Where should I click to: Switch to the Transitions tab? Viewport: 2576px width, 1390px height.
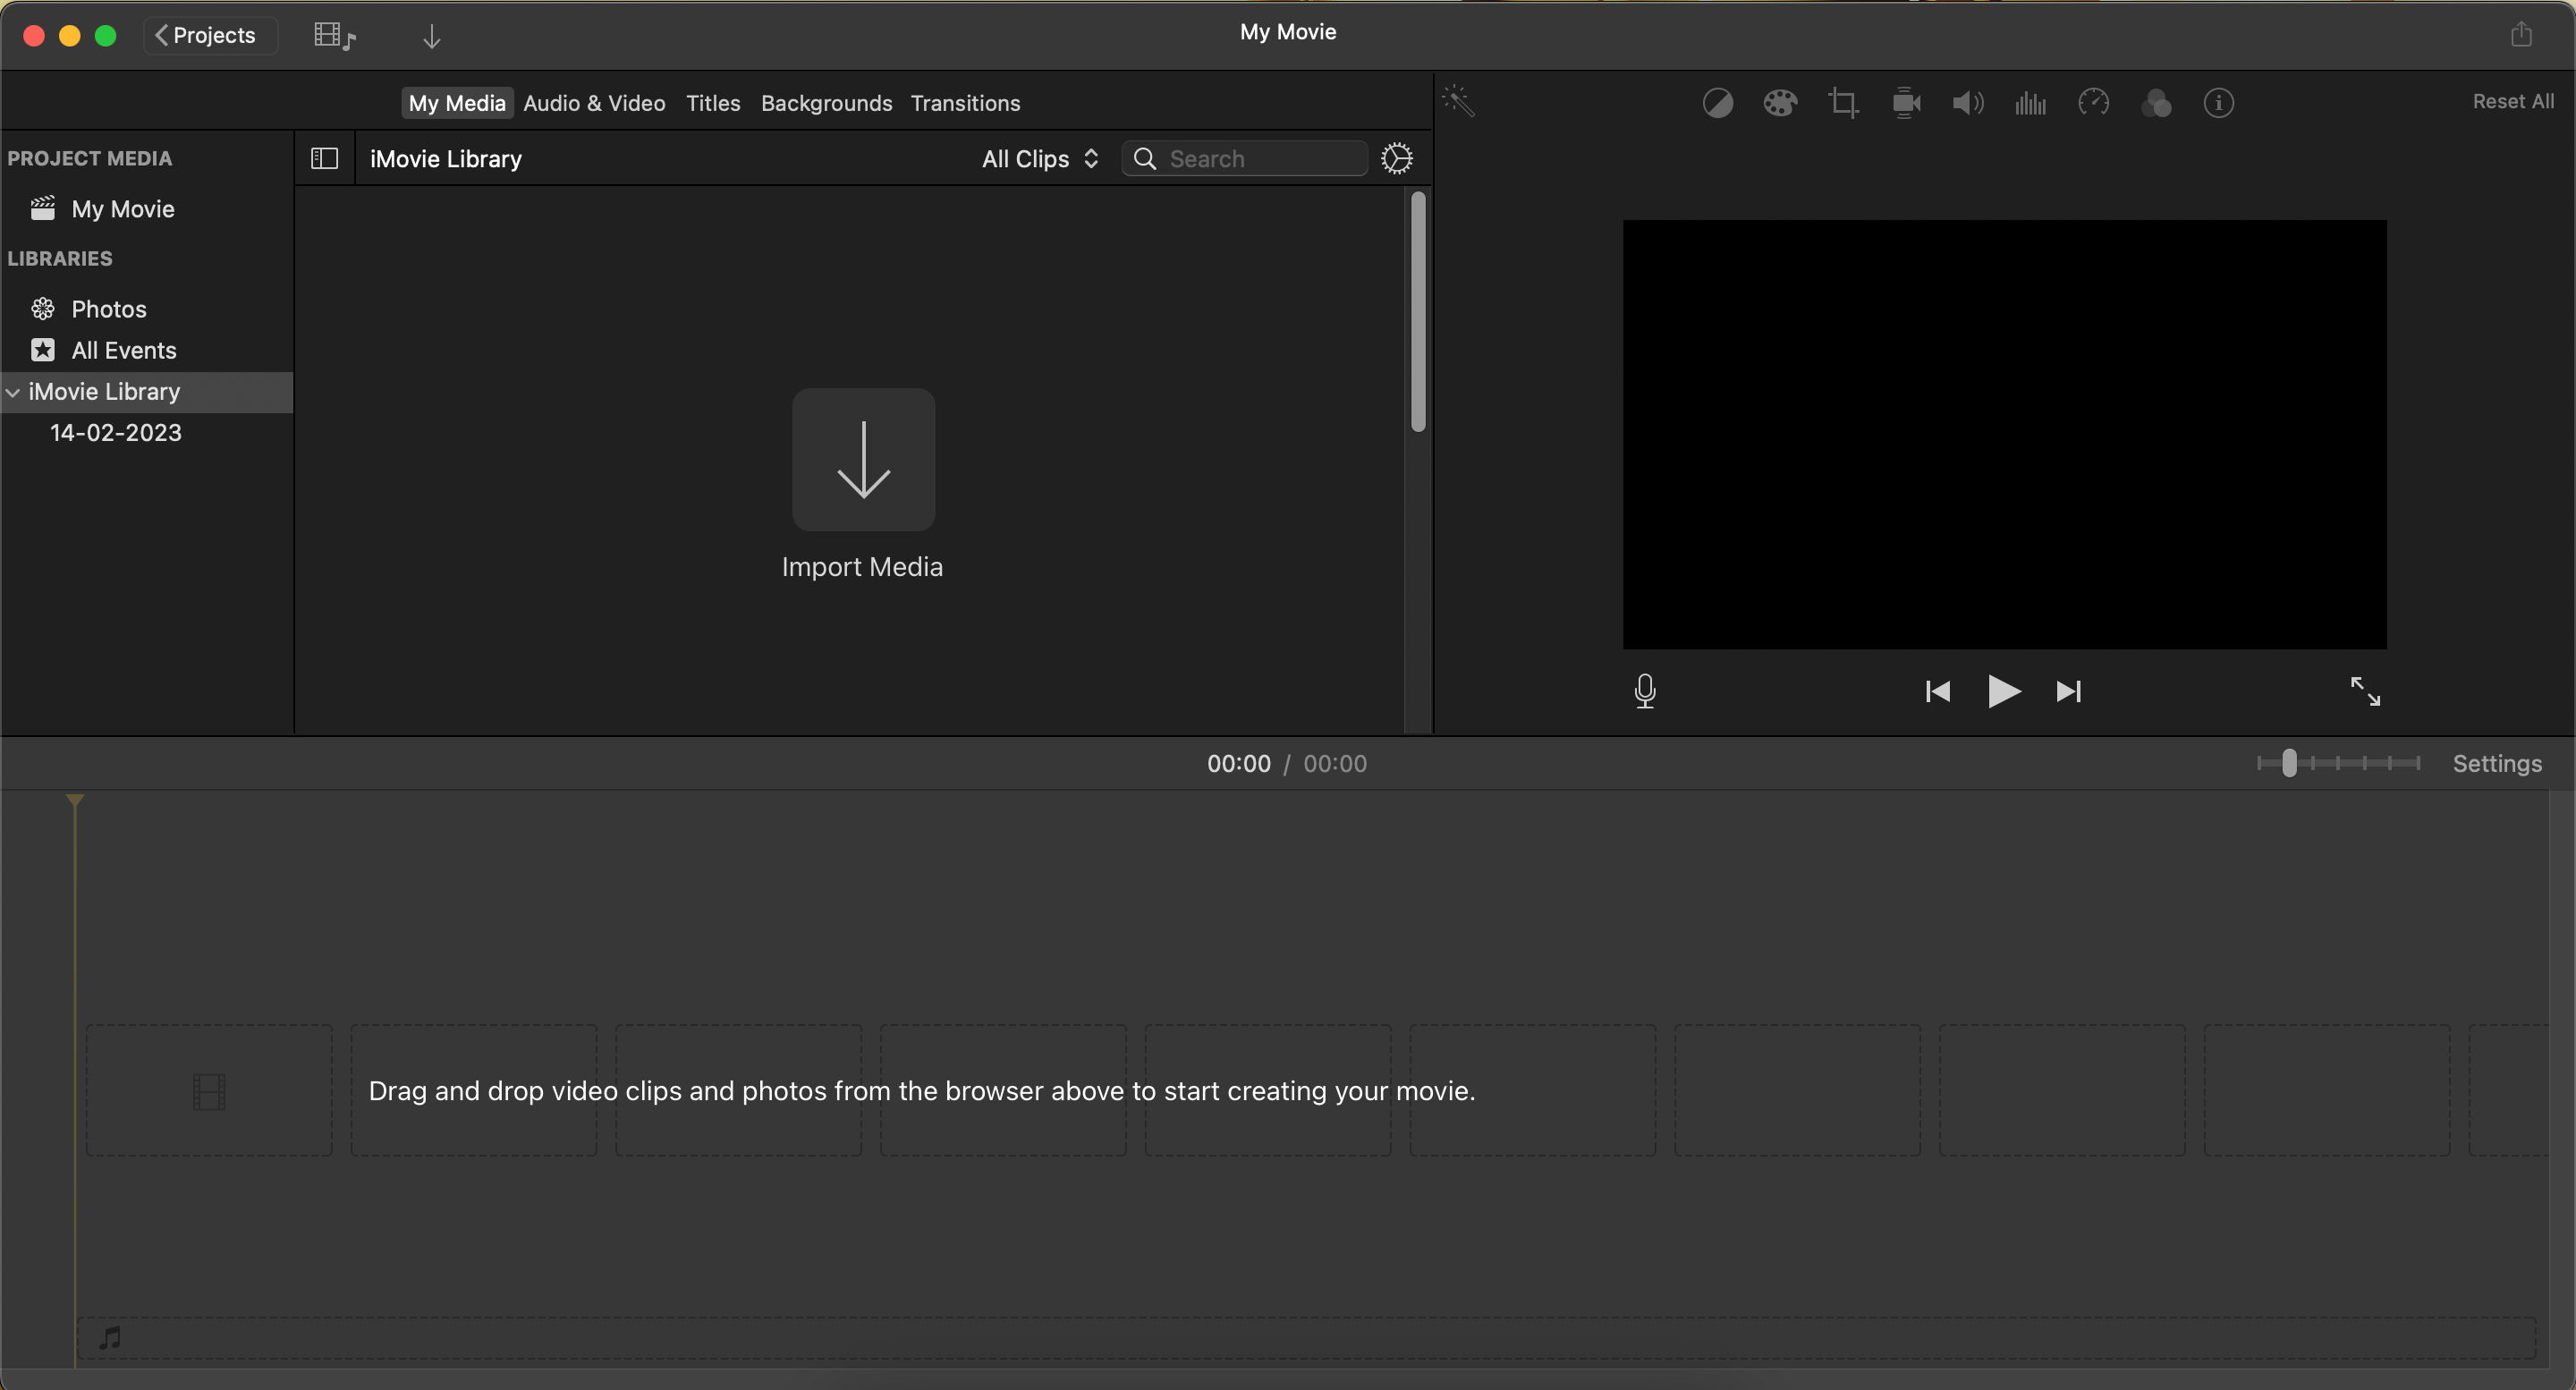pos(965,102)
